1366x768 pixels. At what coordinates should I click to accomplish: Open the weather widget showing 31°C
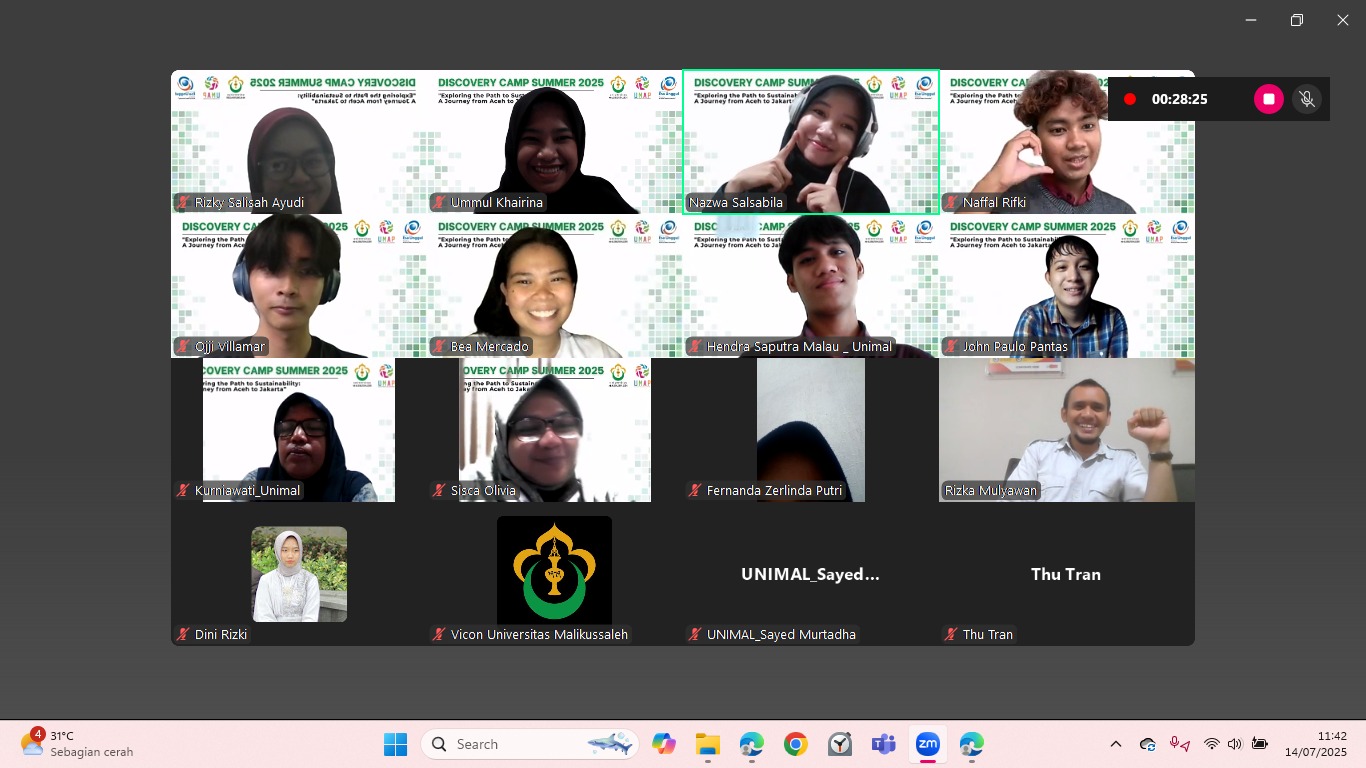coord(77,744)
